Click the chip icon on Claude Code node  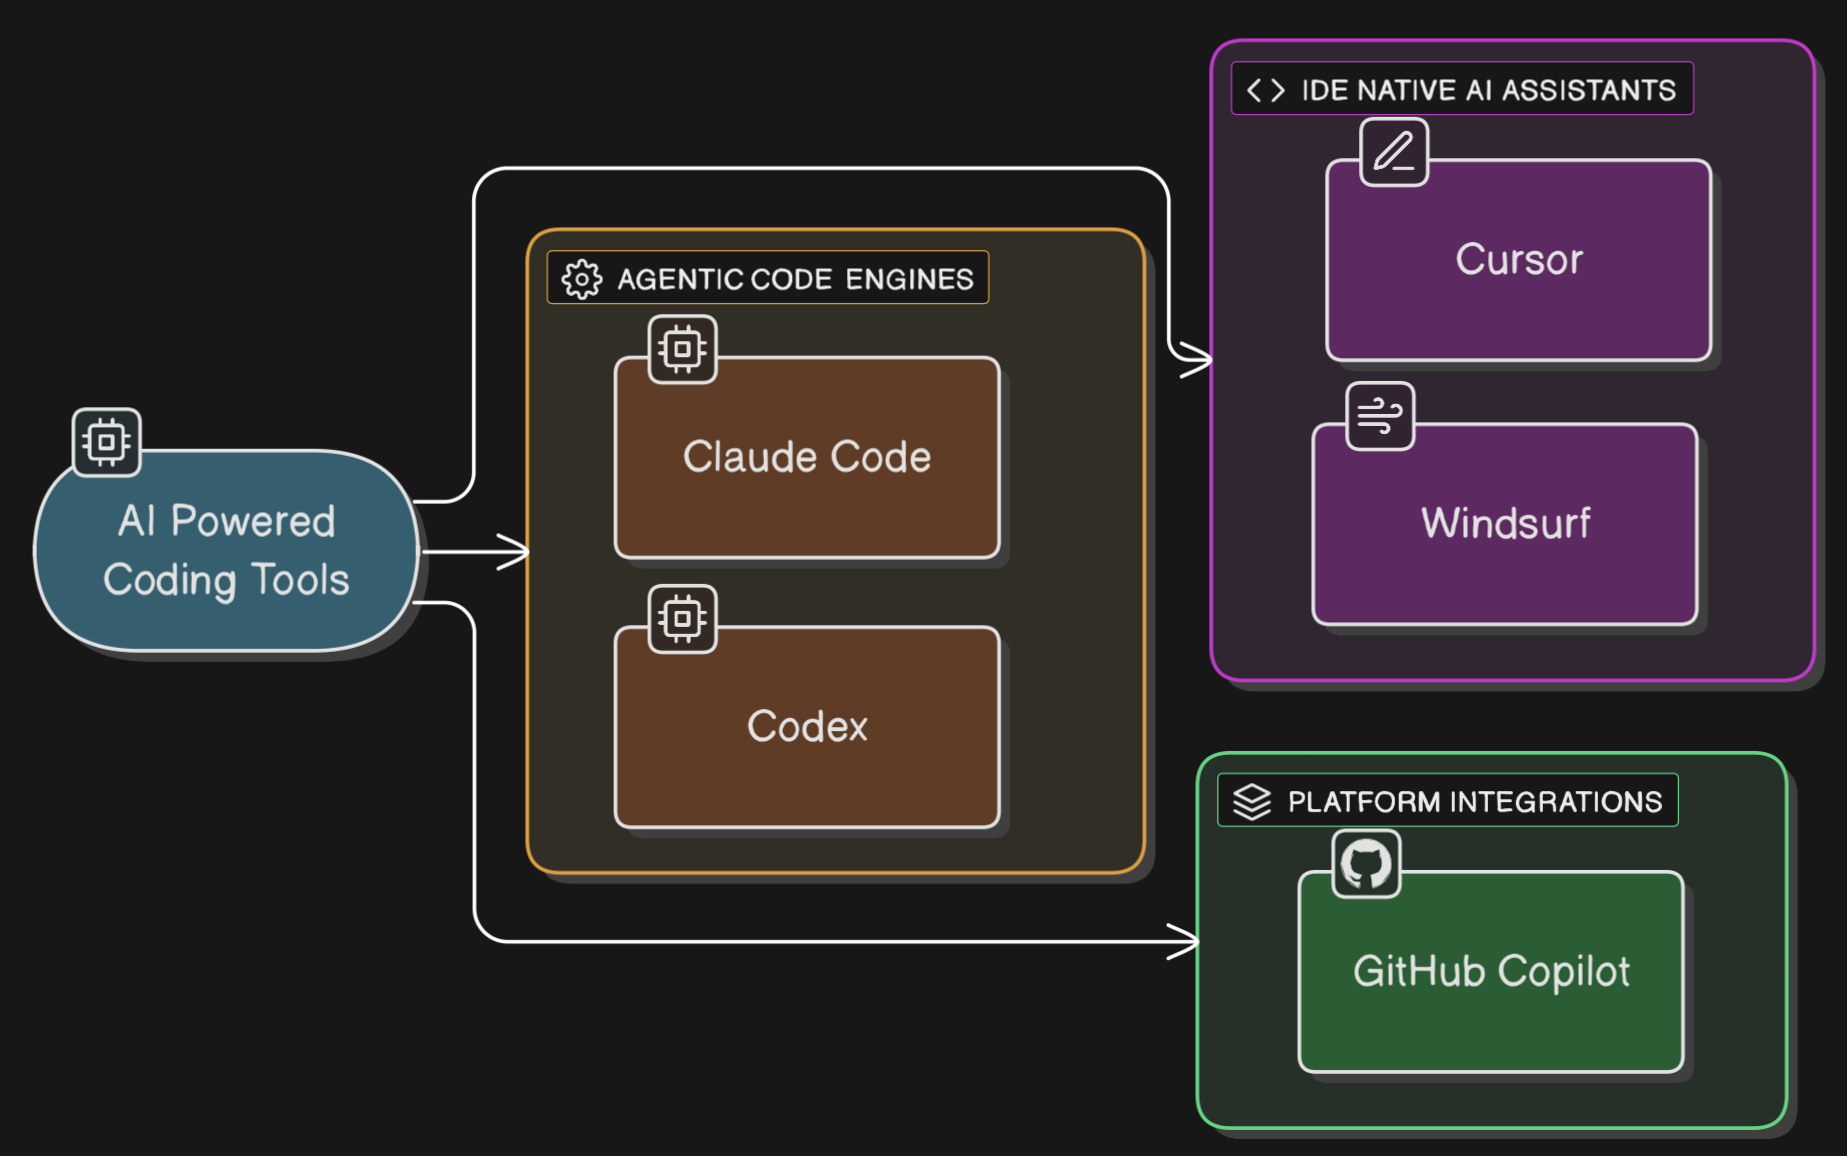682,349
